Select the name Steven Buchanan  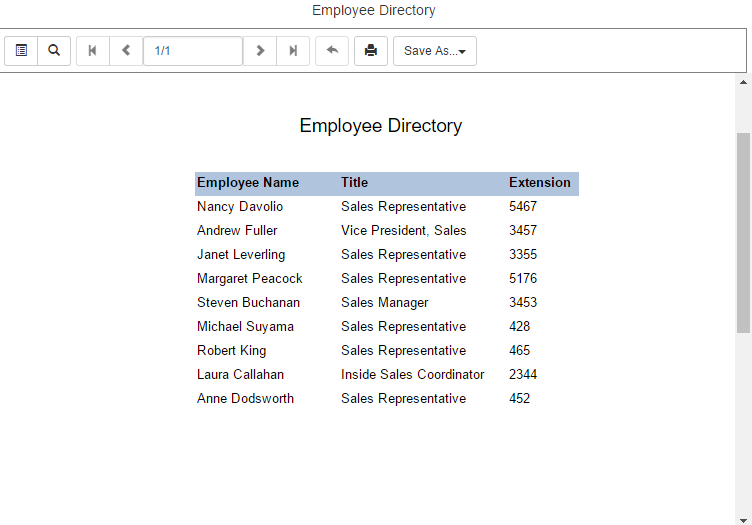coord(248,303)
